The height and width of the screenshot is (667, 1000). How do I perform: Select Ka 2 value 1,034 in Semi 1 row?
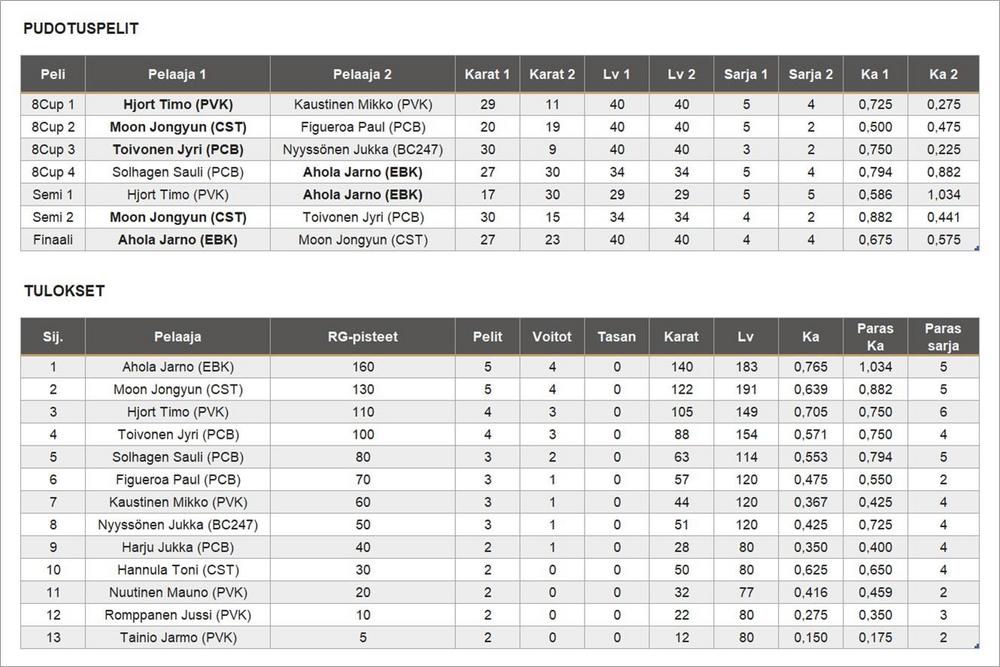point(942,195)
